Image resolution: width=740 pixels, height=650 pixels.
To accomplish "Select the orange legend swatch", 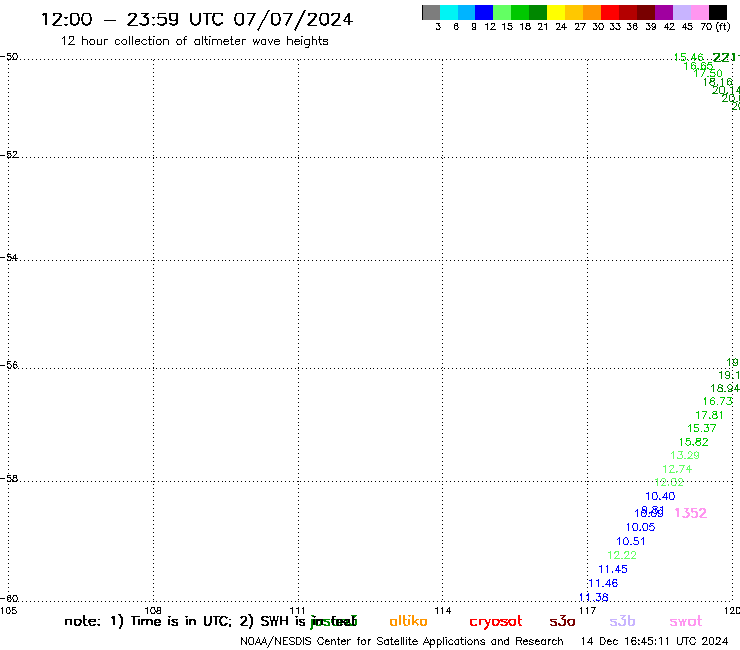I will (x=592, y=12).
